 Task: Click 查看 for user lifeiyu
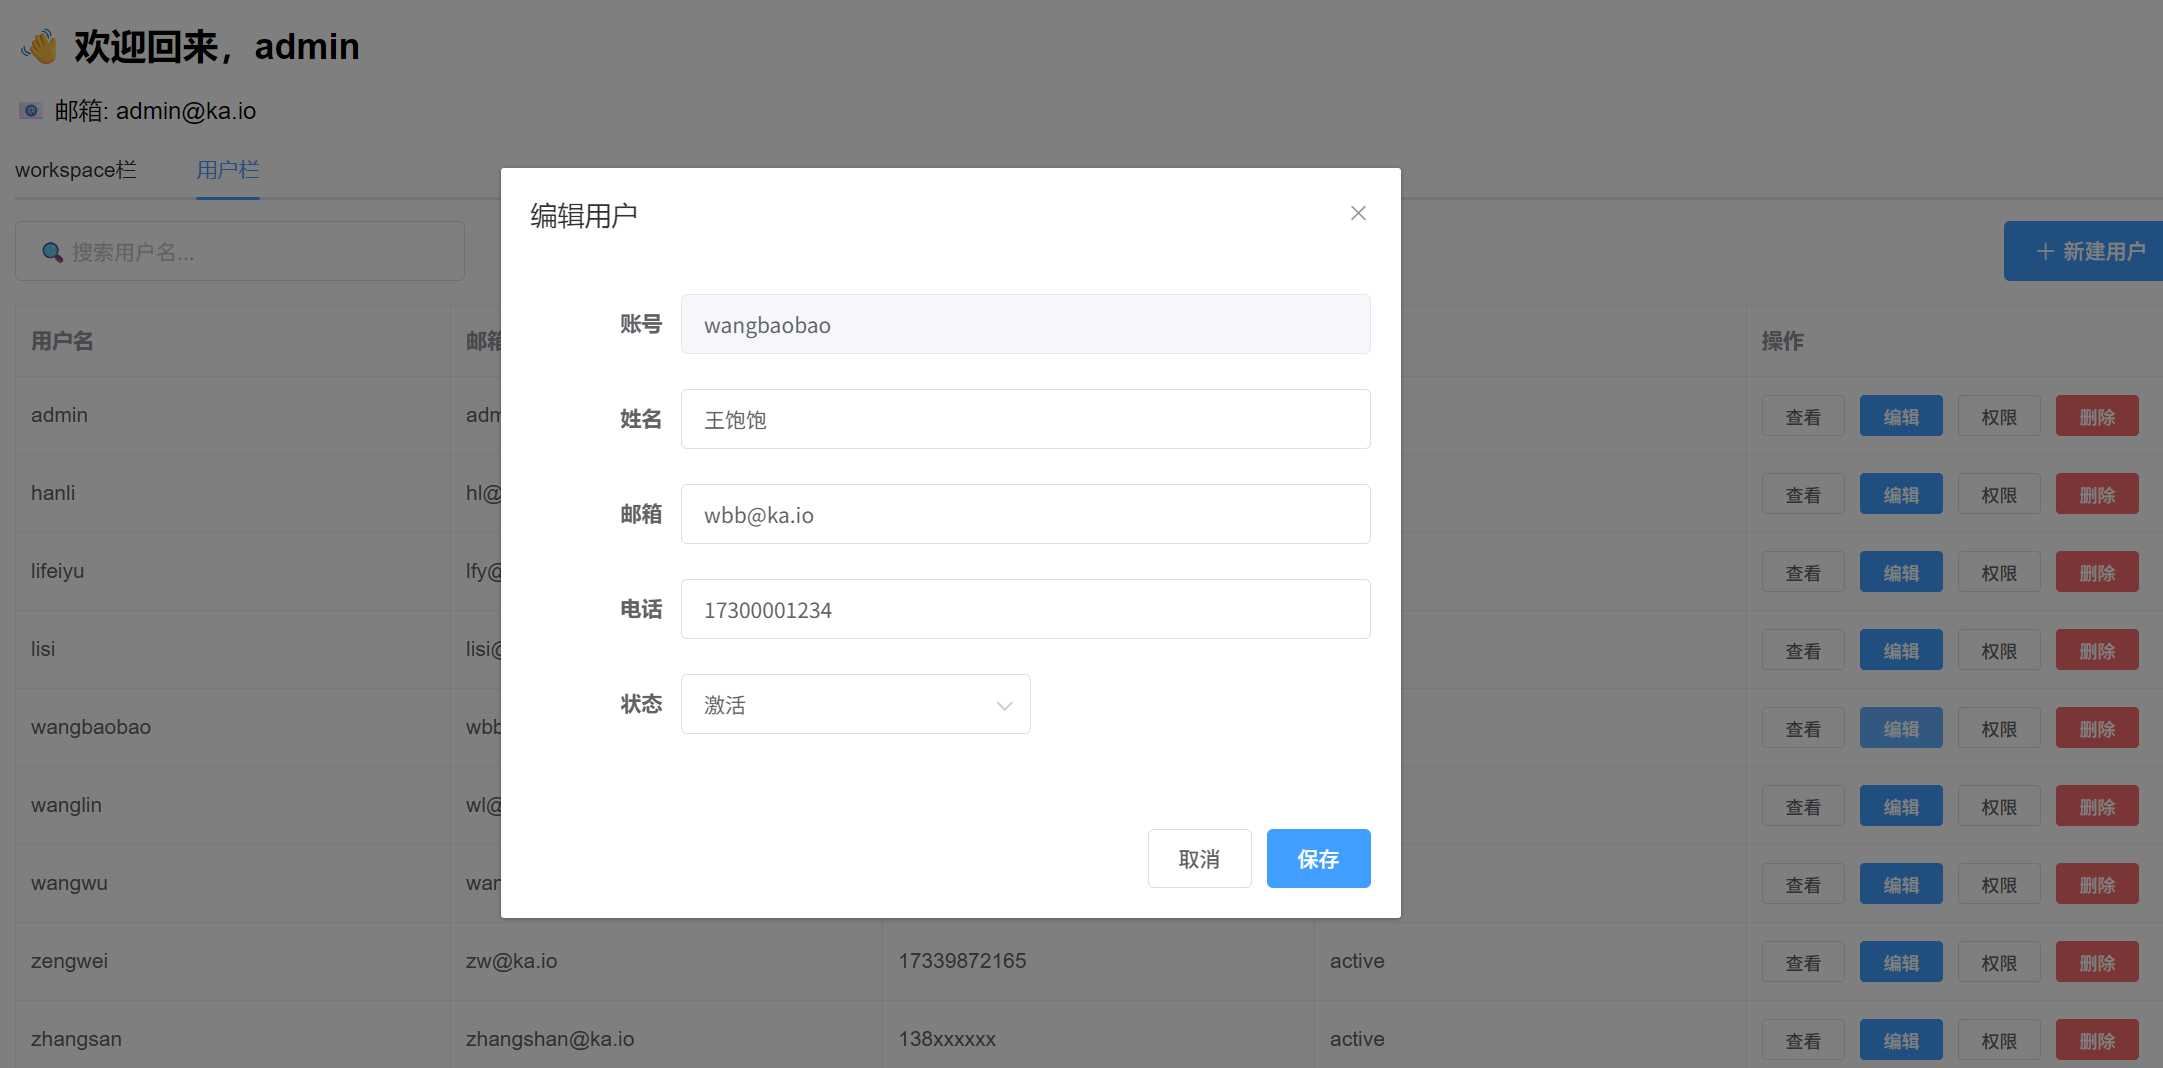click(x=1803, y=573)
